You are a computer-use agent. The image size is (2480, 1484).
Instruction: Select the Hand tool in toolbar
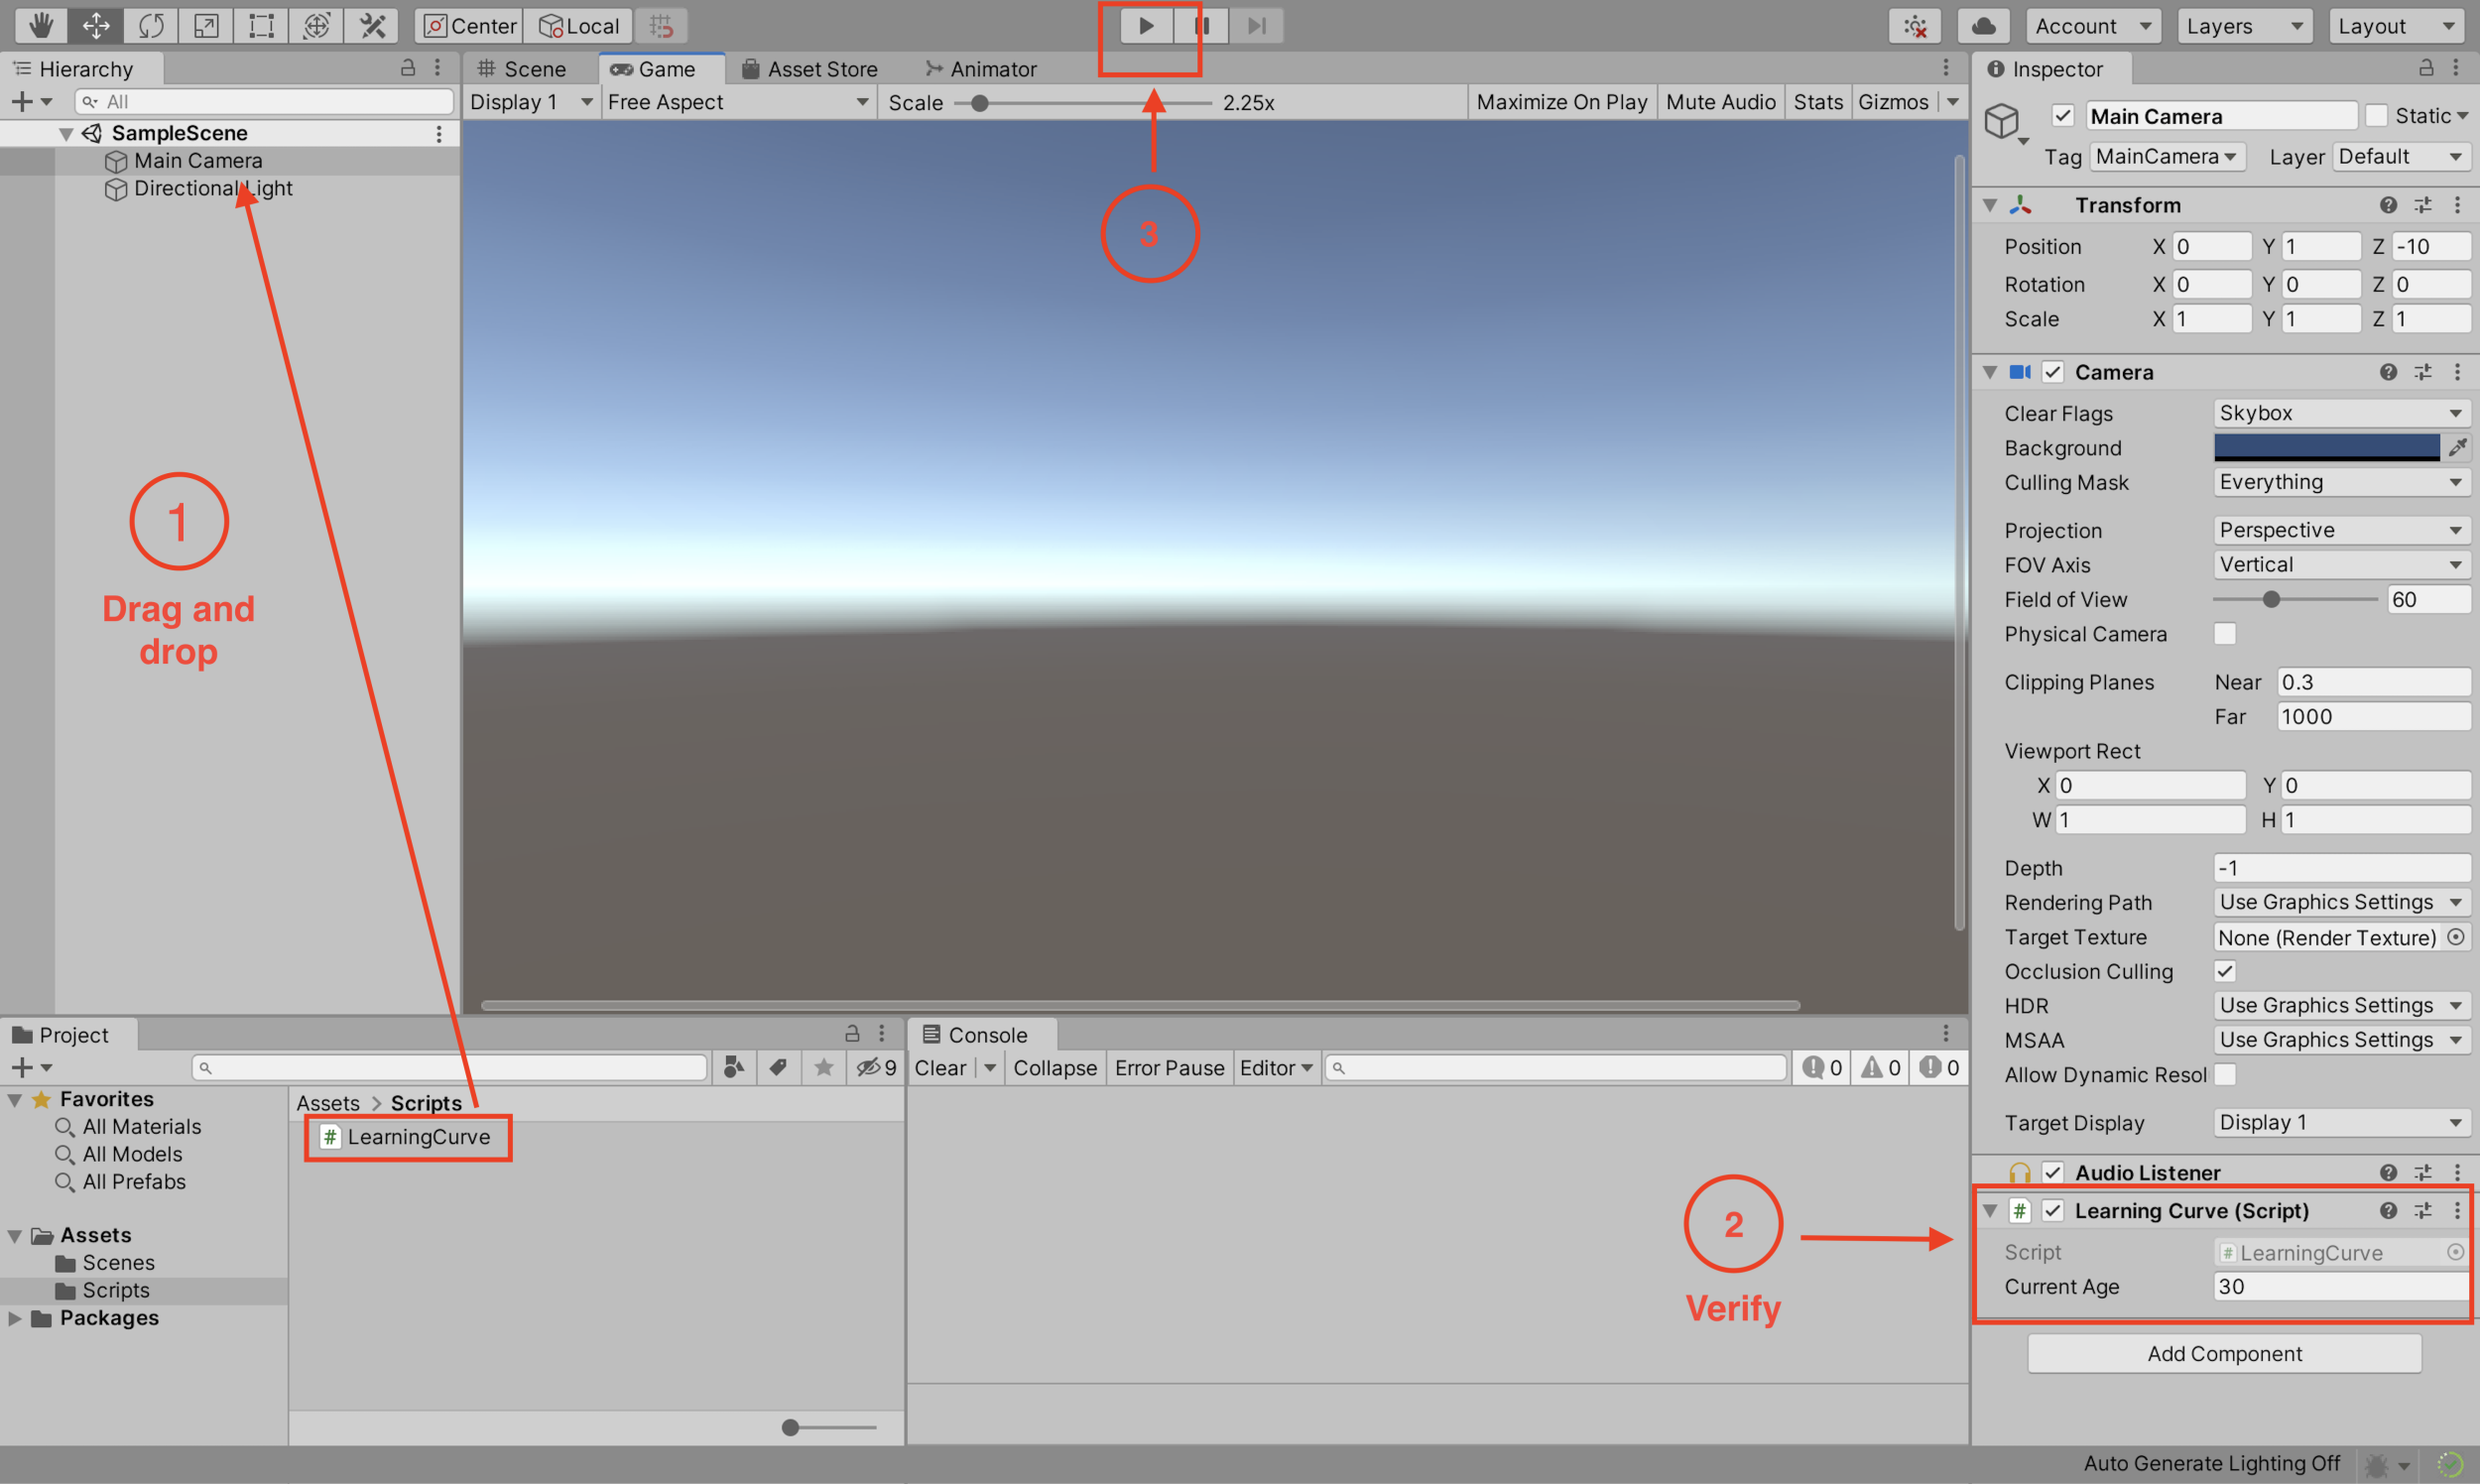pyautogui.click(x=40, y=25)
